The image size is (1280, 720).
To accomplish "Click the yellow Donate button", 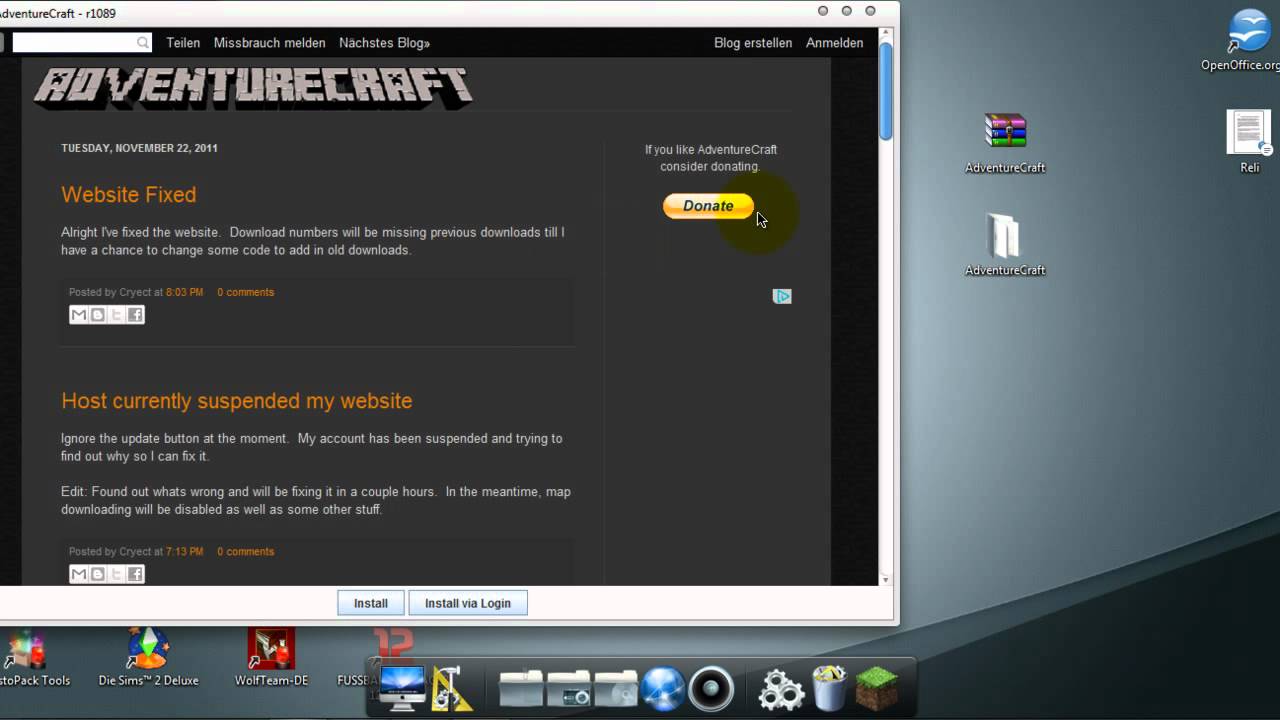I will coord(708,206).
